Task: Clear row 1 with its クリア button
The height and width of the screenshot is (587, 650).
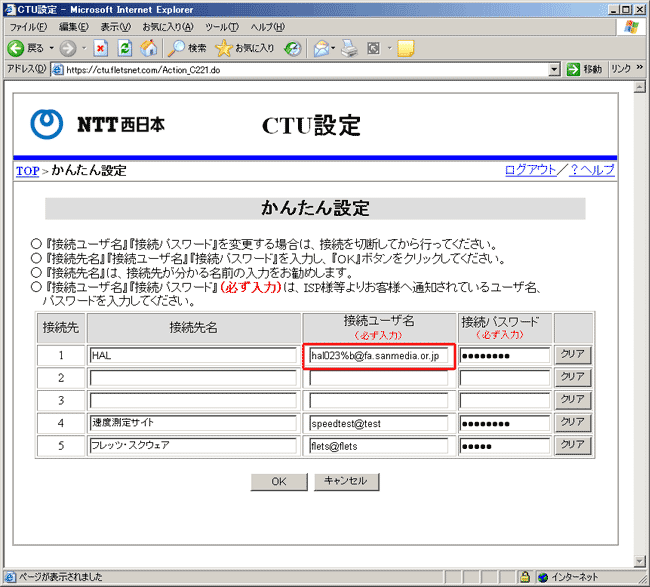Action: [x=573, y=355]
